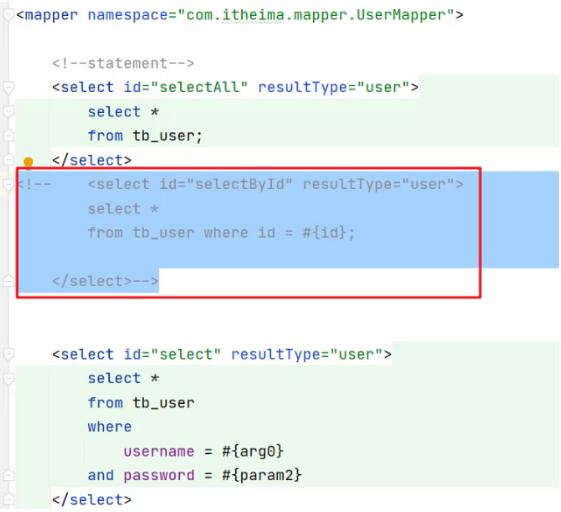
Task: Collapse the select id="select" tag fold marker
Action: point(8,354)
